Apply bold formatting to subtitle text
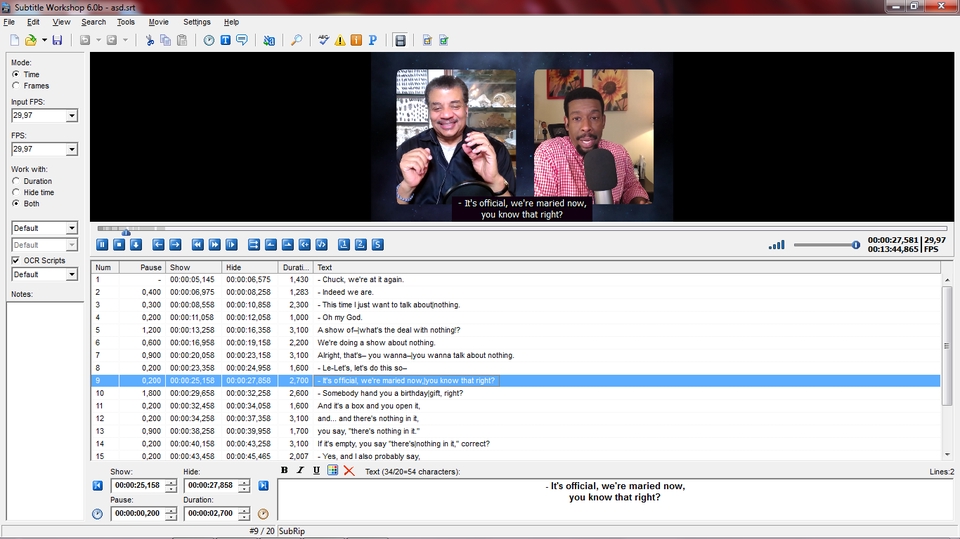This screenshot has height=539, width=960. 284,470
